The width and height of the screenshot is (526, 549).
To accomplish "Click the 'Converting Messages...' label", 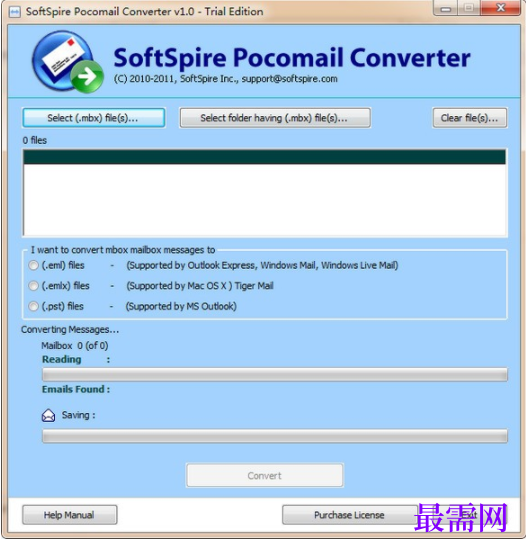I will (70, 330).
